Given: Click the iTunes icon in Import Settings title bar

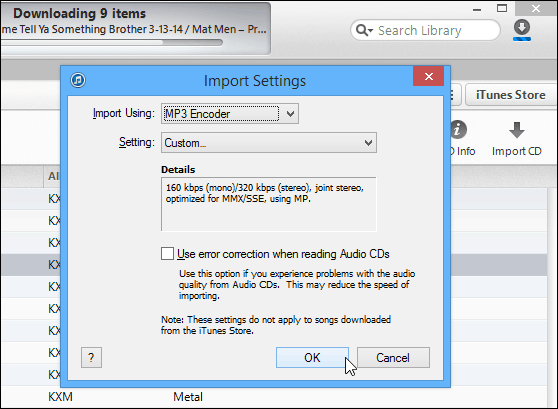Looking at the screenshot, I should [78, 80].
